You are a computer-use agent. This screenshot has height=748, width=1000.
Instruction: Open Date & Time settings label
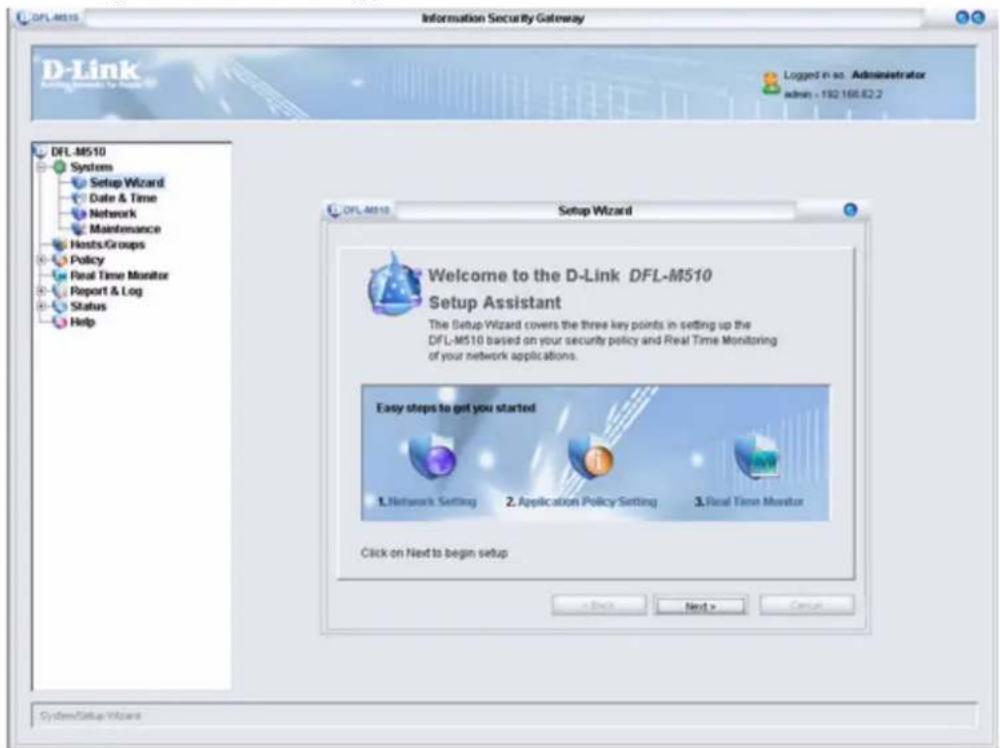[123, 198]
